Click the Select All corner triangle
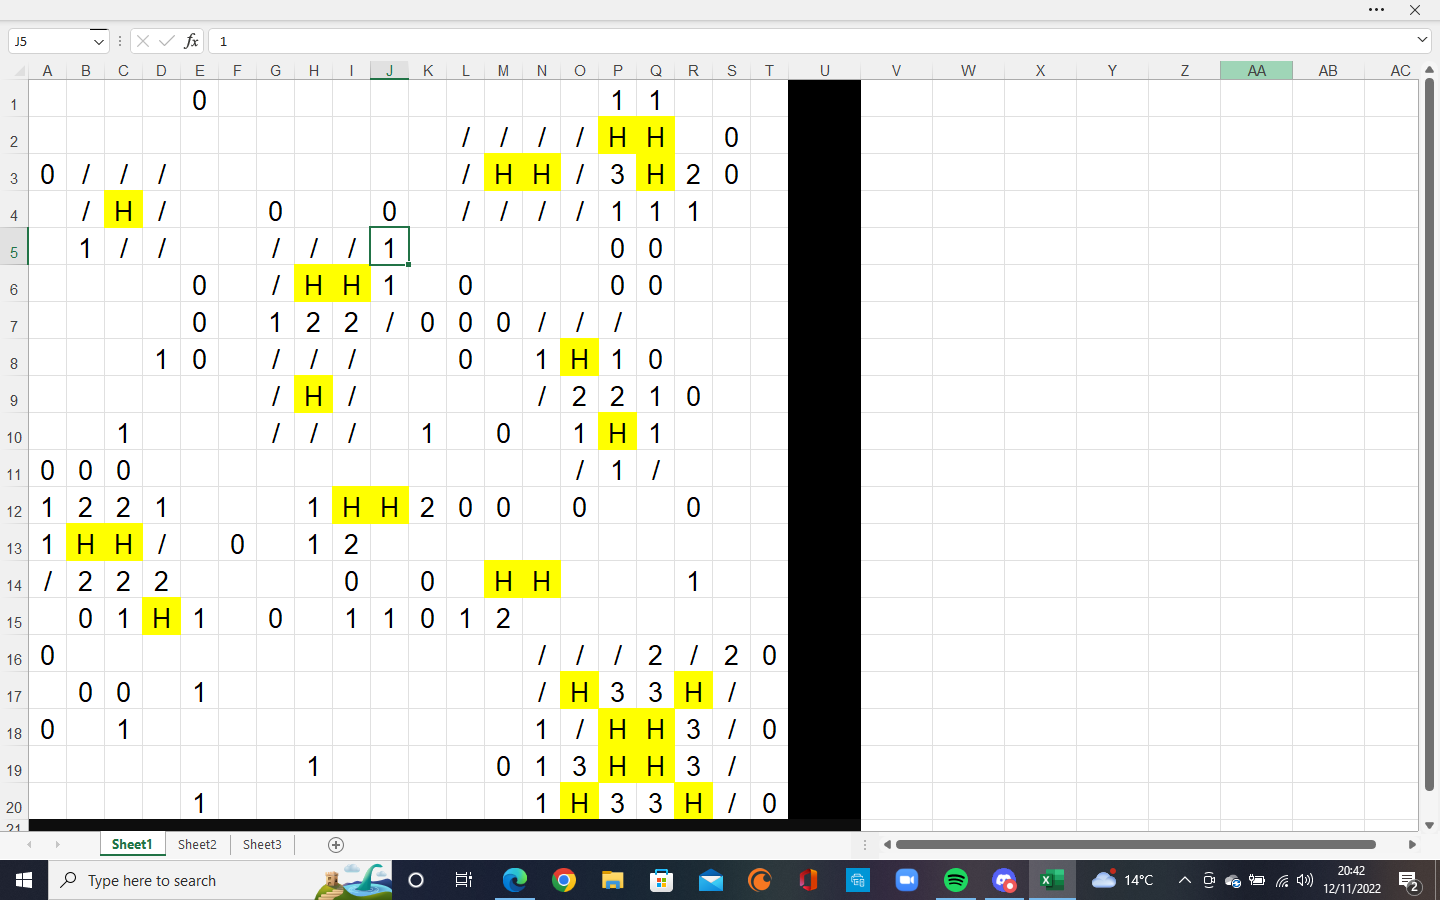The image size is (1440, 900). [x=19, y=71]
